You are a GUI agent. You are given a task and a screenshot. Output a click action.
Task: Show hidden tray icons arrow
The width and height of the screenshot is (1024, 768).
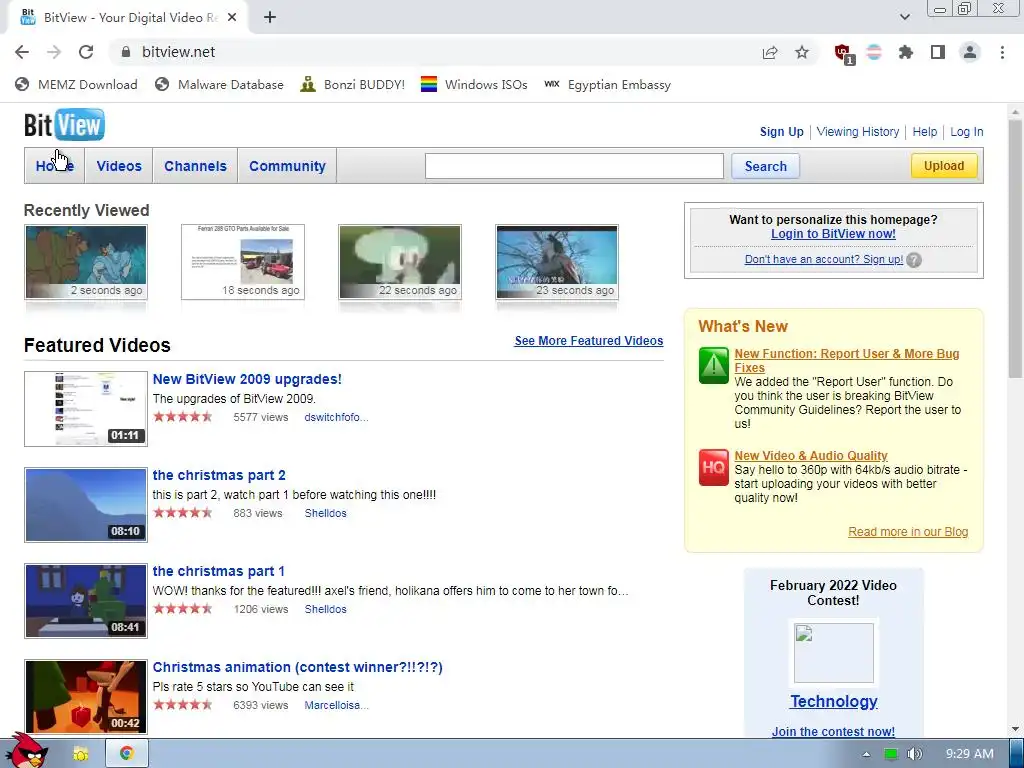pyautogui.click(x=867, y=754)
